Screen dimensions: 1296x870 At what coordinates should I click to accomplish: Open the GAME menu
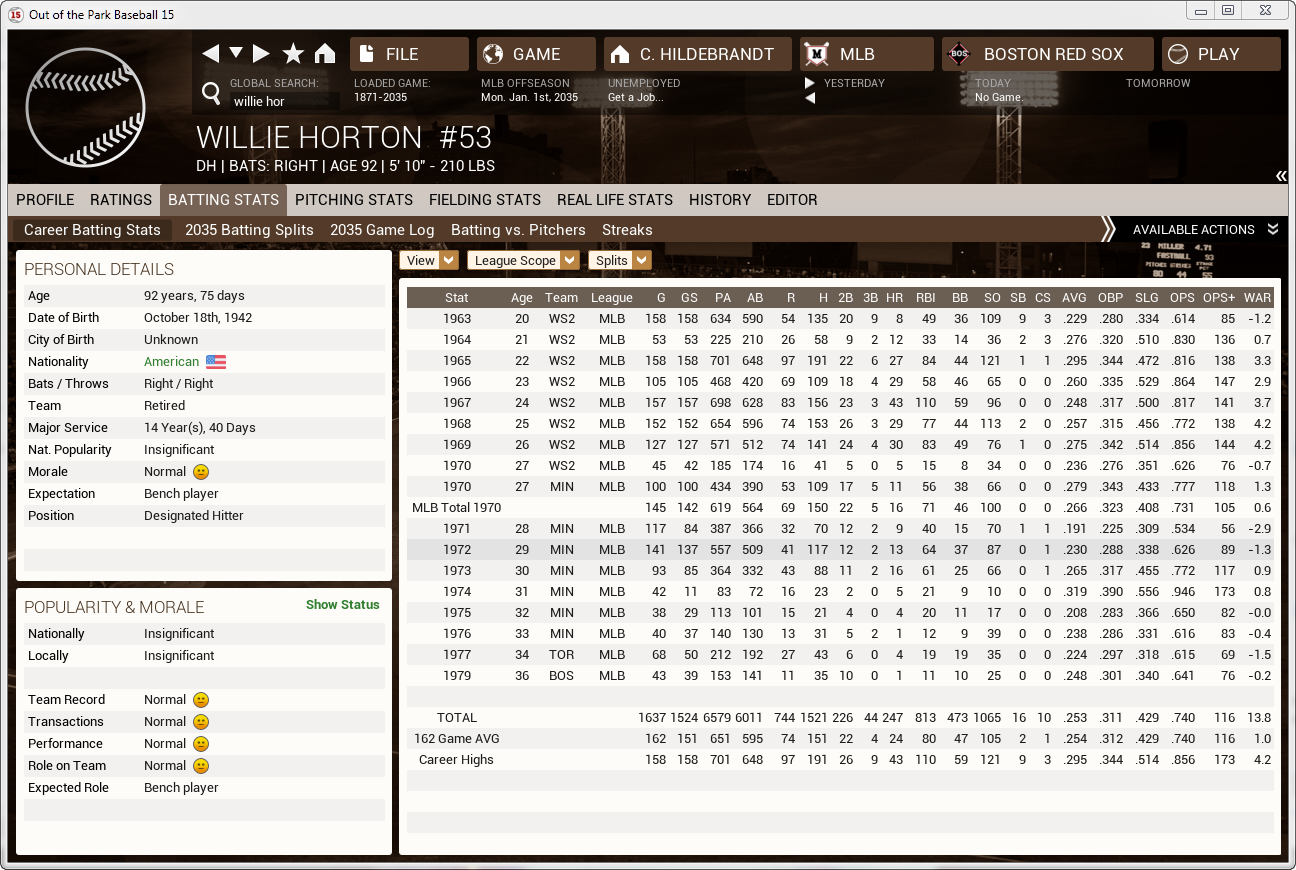[x=536, y=54]
